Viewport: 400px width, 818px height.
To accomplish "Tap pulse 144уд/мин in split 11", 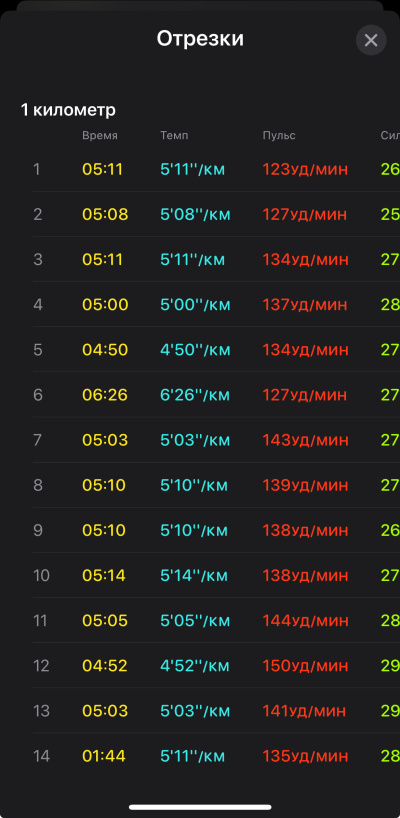I will click(x=306, y=620).
